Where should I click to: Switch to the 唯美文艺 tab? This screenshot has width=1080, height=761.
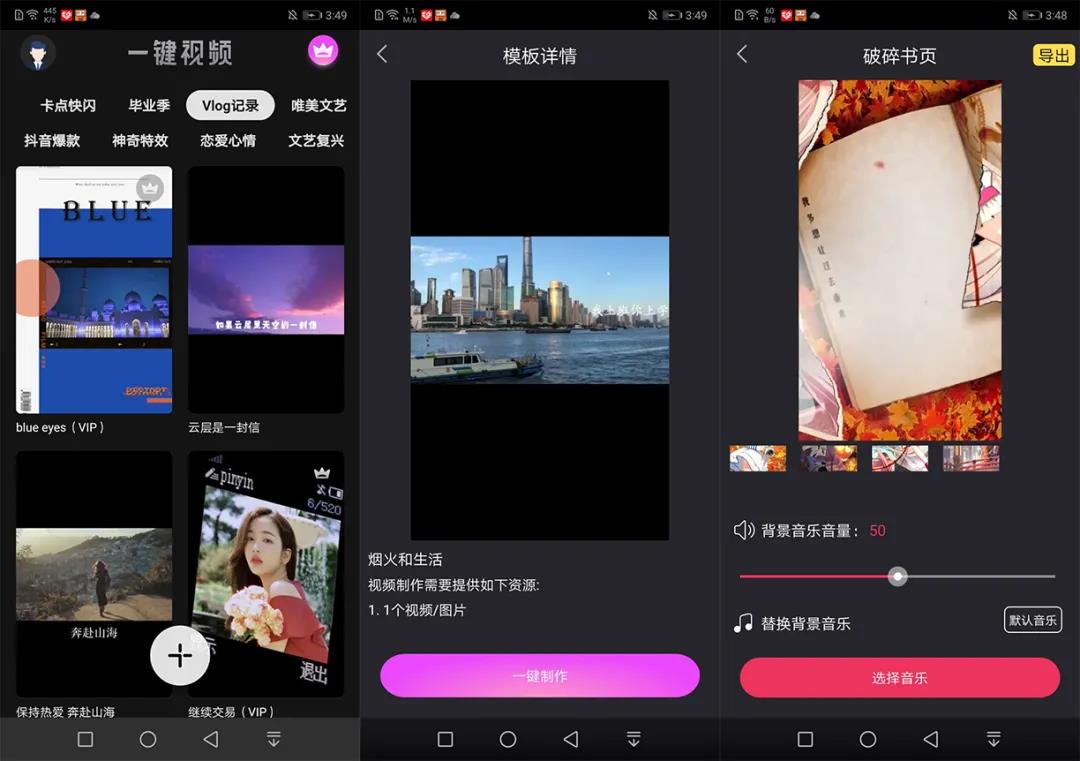(318, 104)
